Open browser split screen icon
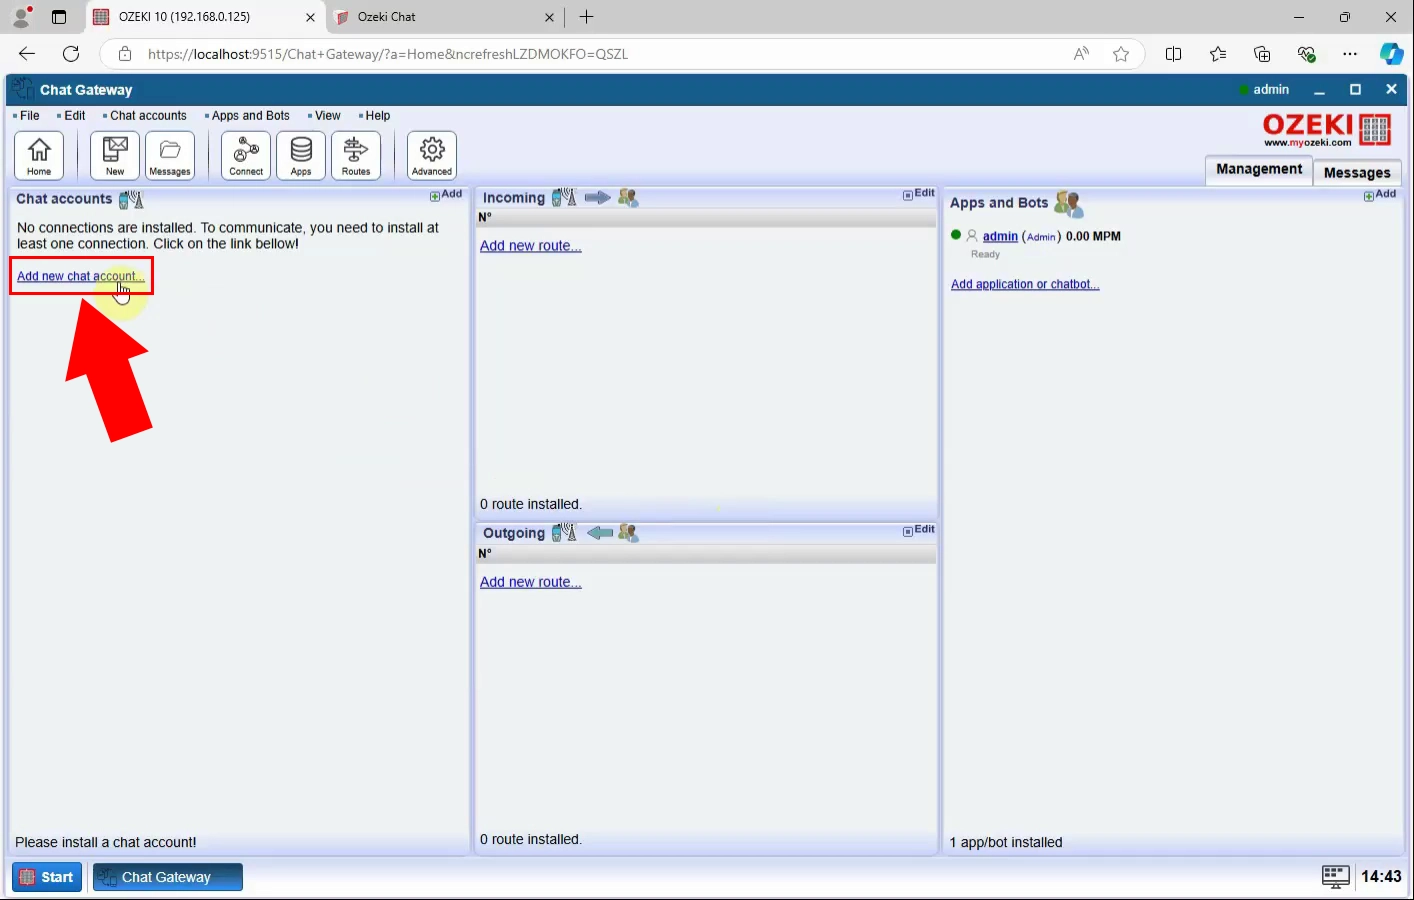 point(1174,54)
